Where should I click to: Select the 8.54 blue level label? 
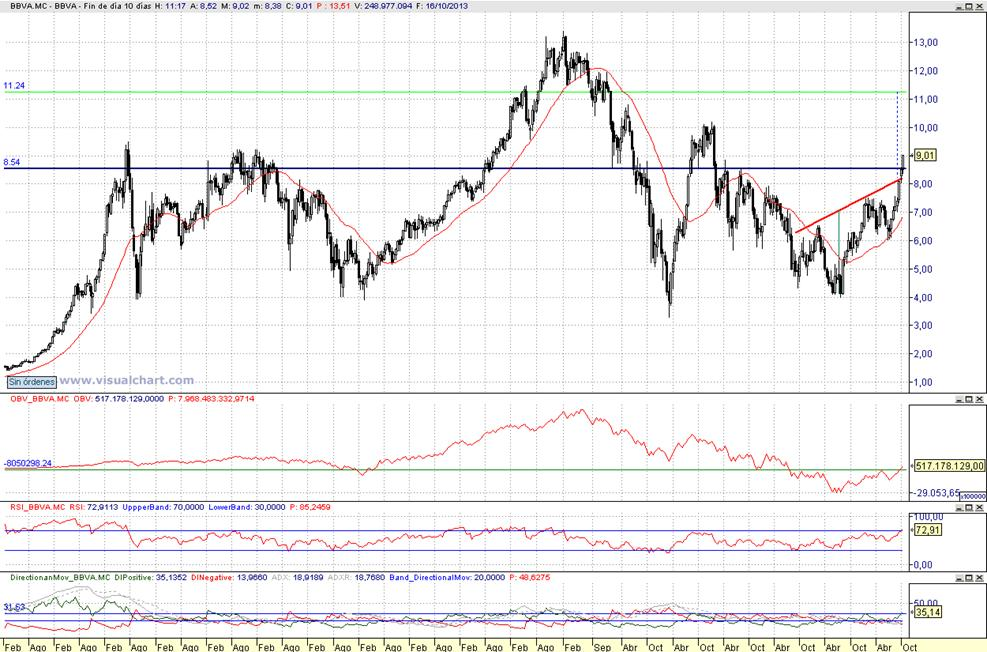point(12,162)
